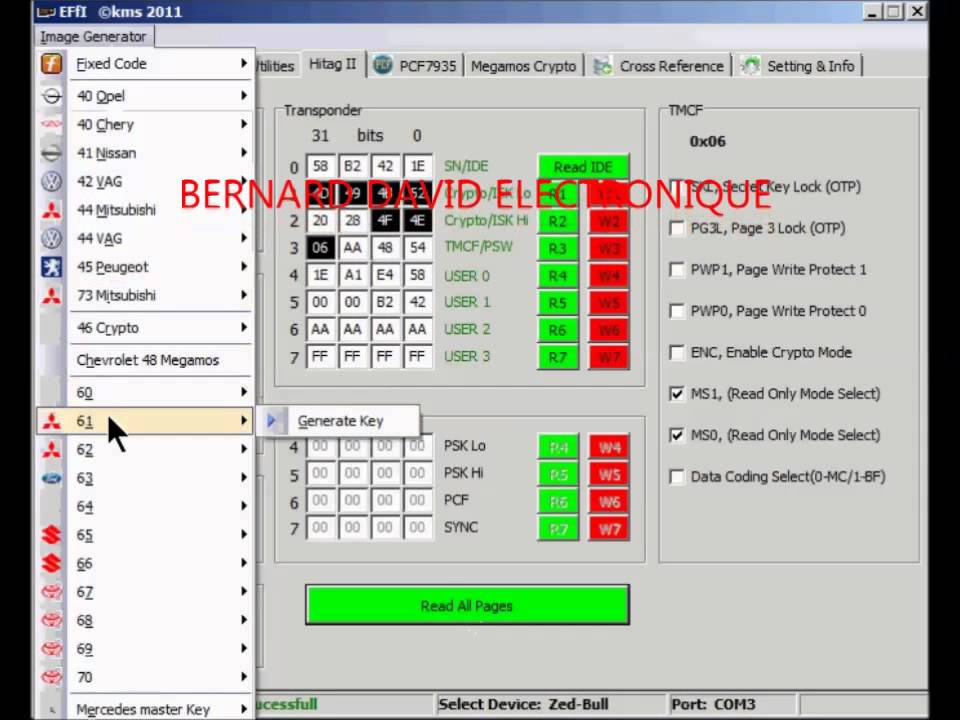Screen dimensions: 960x720
Task: Click first FF byte in USER 3 row
Action: 321,357
